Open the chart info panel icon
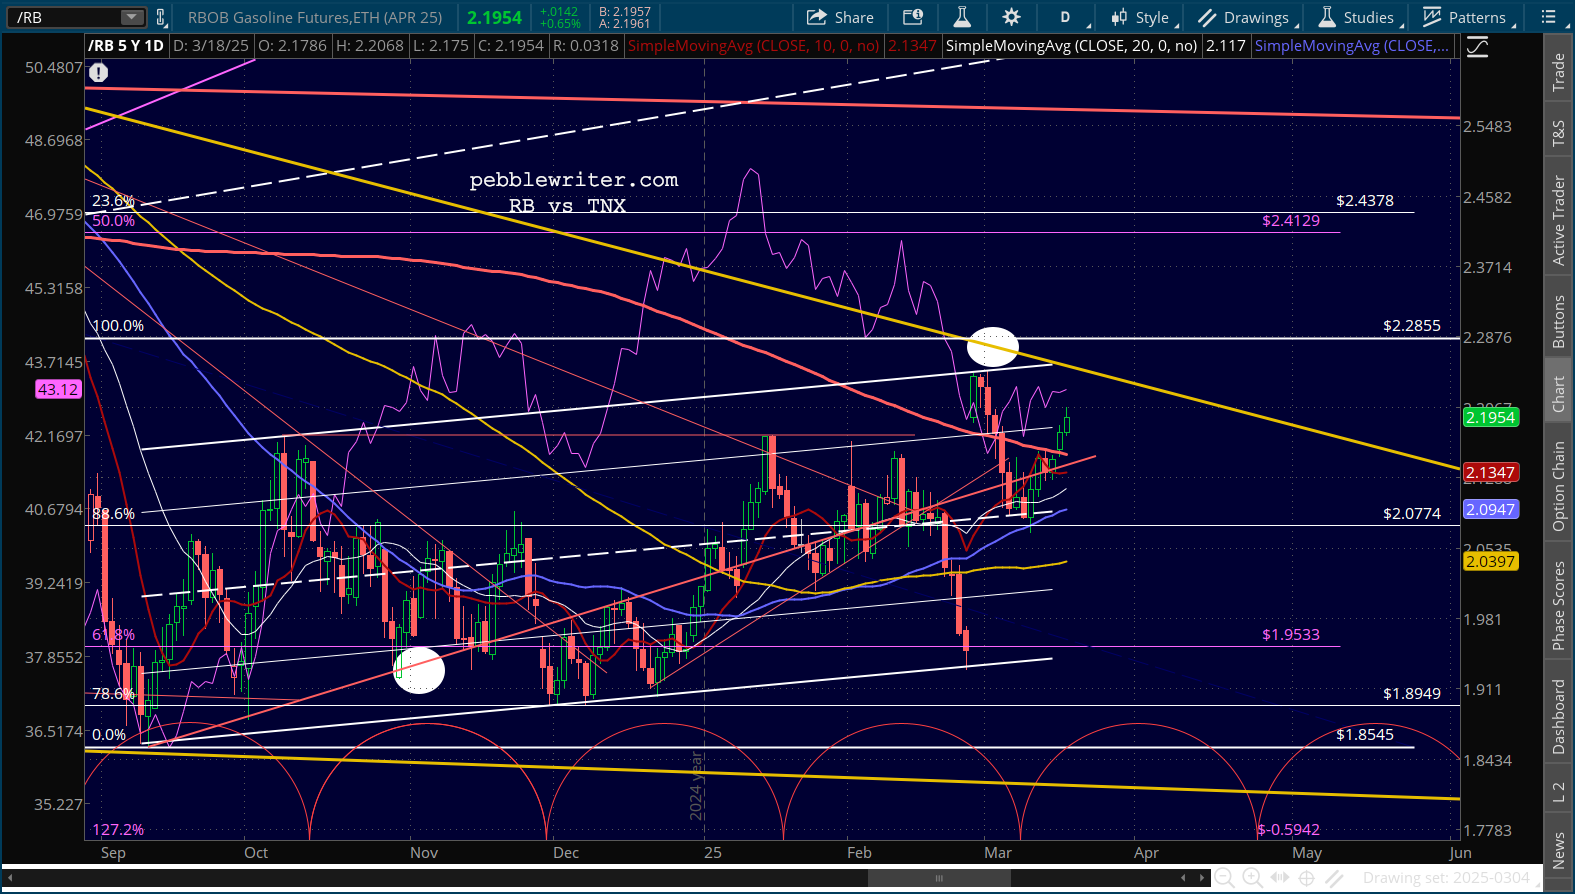1575x894 pixels. coord(912,17)
